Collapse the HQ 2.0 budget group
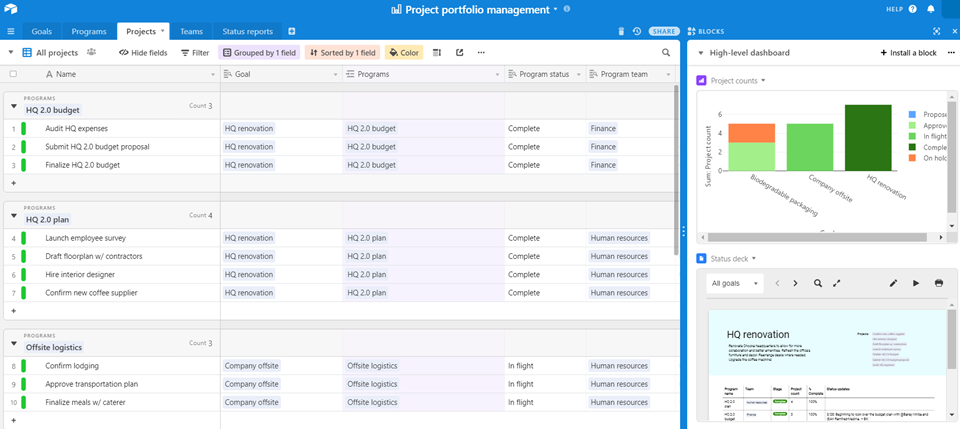This screenshot has width=960, height=429. (x=13, y=106)
